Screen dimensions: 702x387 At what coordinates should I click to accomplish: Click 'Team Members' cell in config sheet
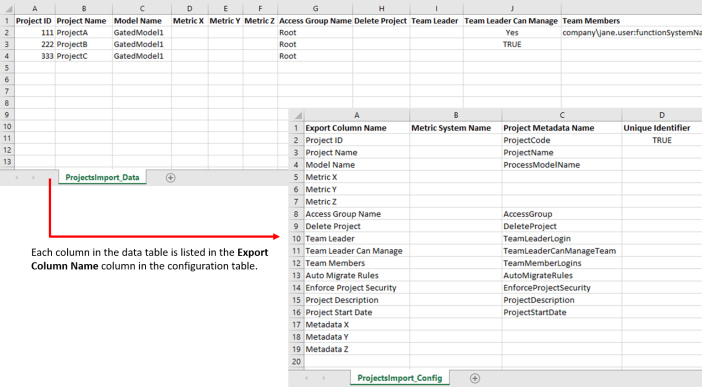[x=357, y=263]
